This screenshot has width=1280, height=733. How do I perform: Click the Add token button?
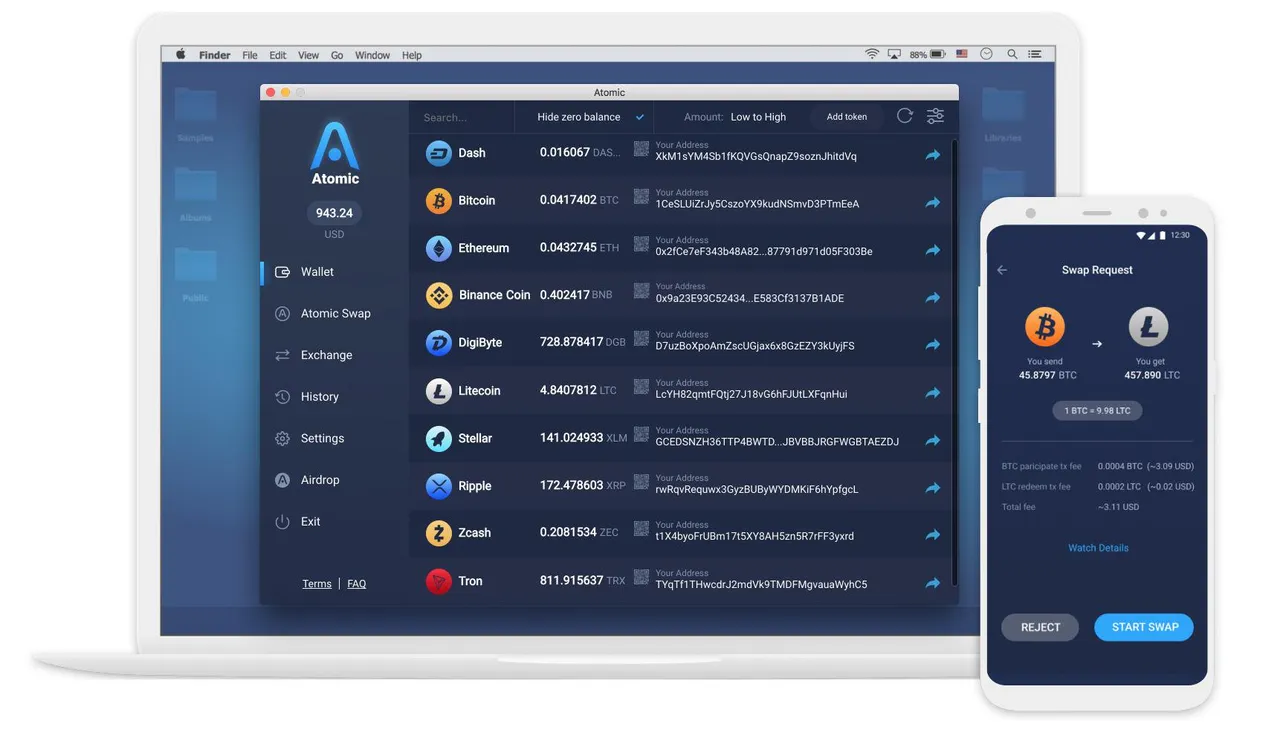coord(847,117)
